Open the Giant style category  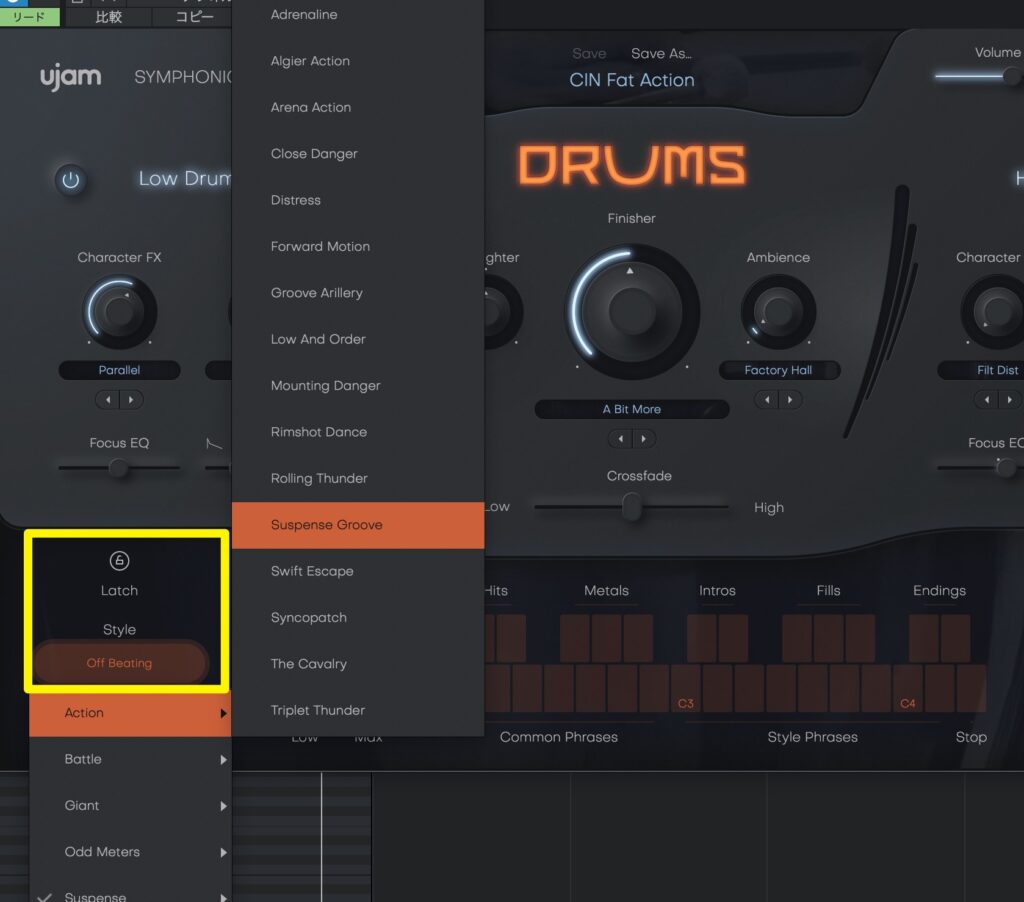130,806
